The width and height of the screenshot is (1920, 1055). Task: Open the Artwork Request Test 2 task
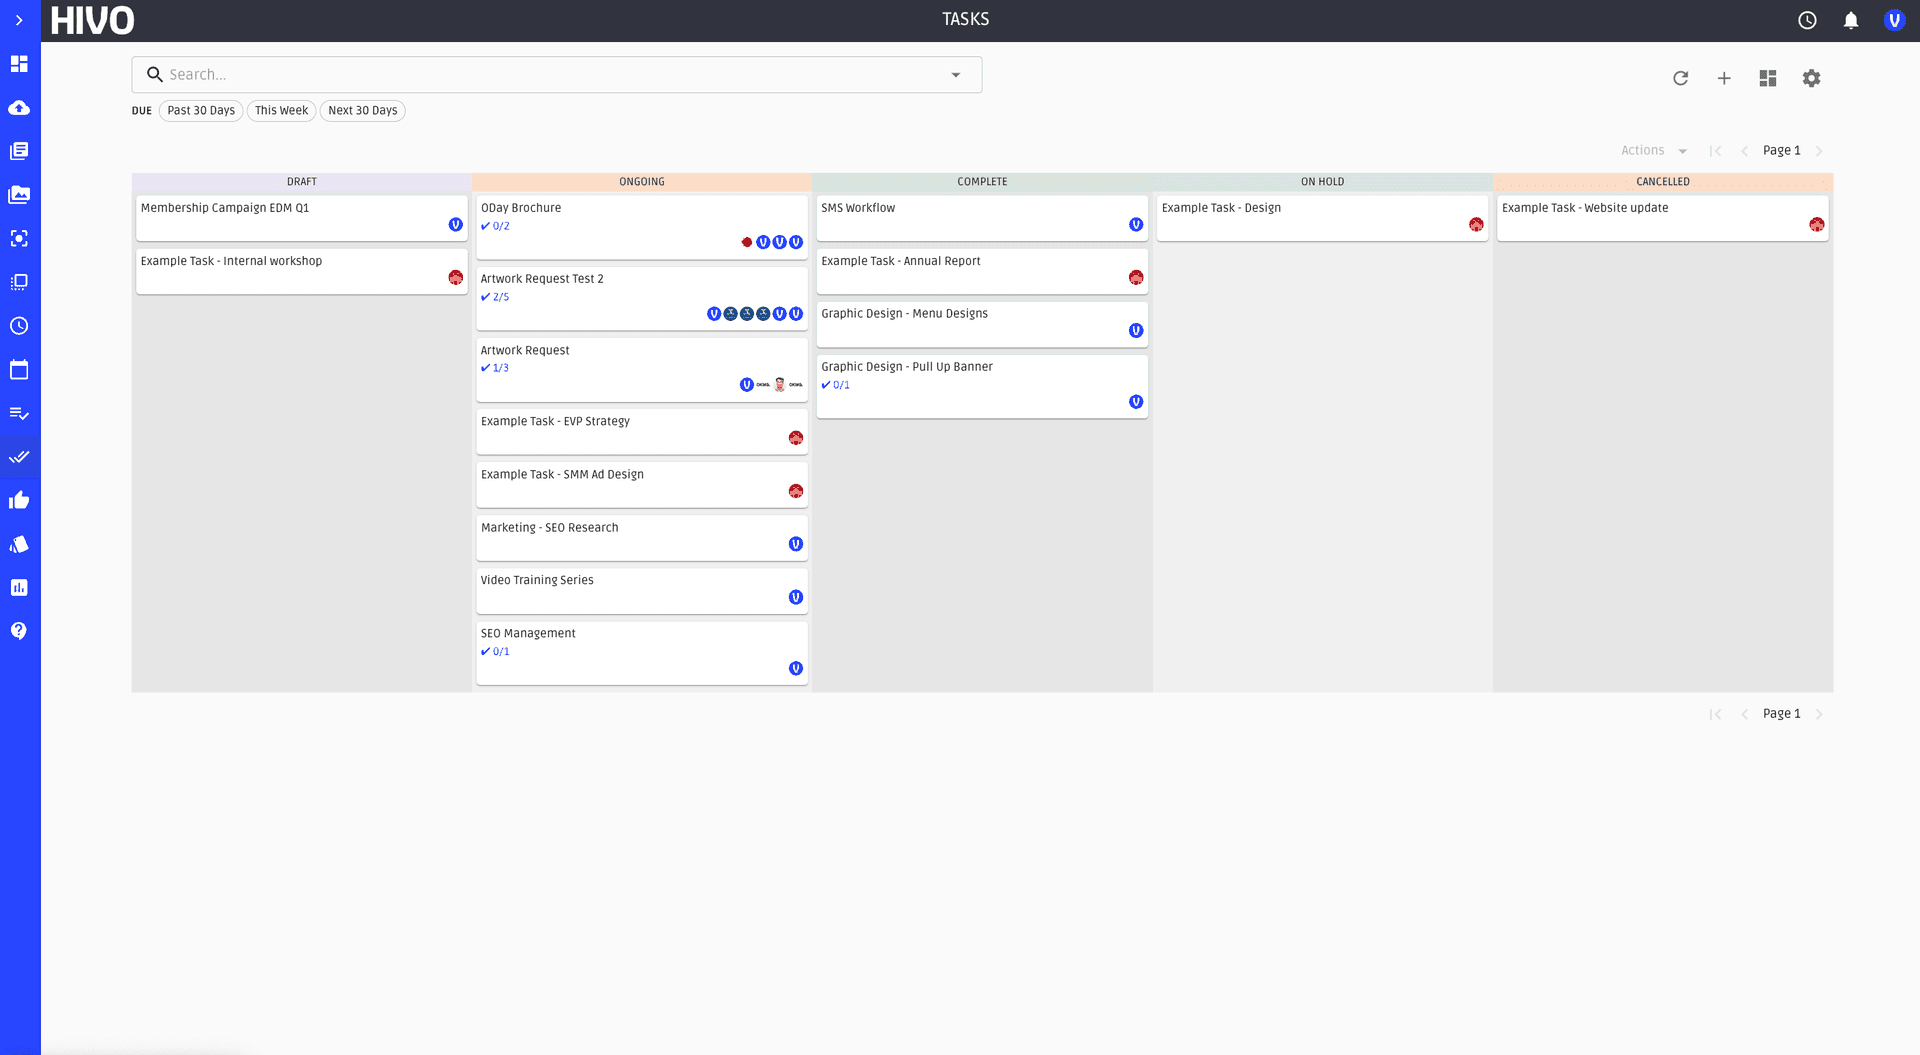coord(642,299)
